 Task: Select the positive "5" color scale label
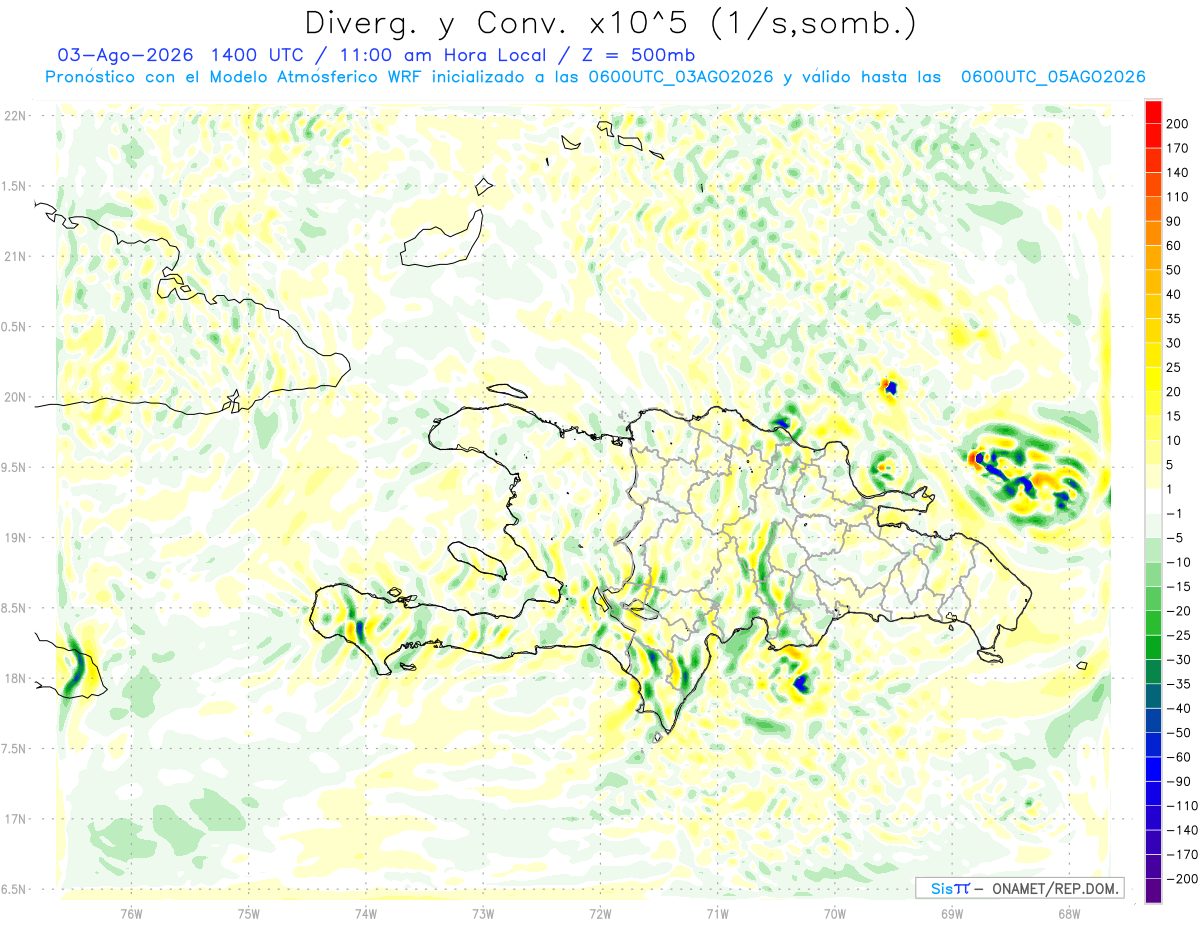tap(1171, 465)
